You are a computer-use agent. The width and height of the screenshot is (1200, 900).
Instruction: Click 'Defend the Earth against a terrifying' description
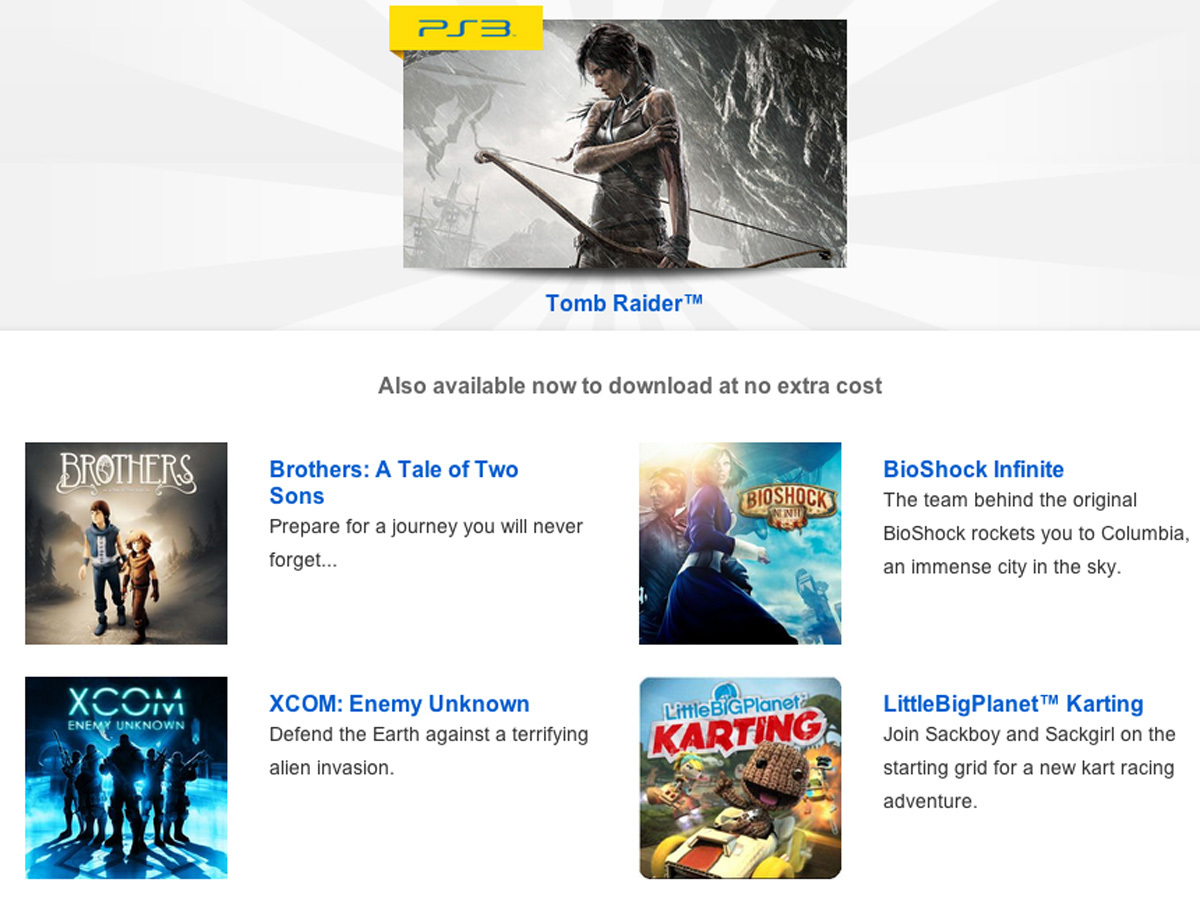tap(428, 751)
